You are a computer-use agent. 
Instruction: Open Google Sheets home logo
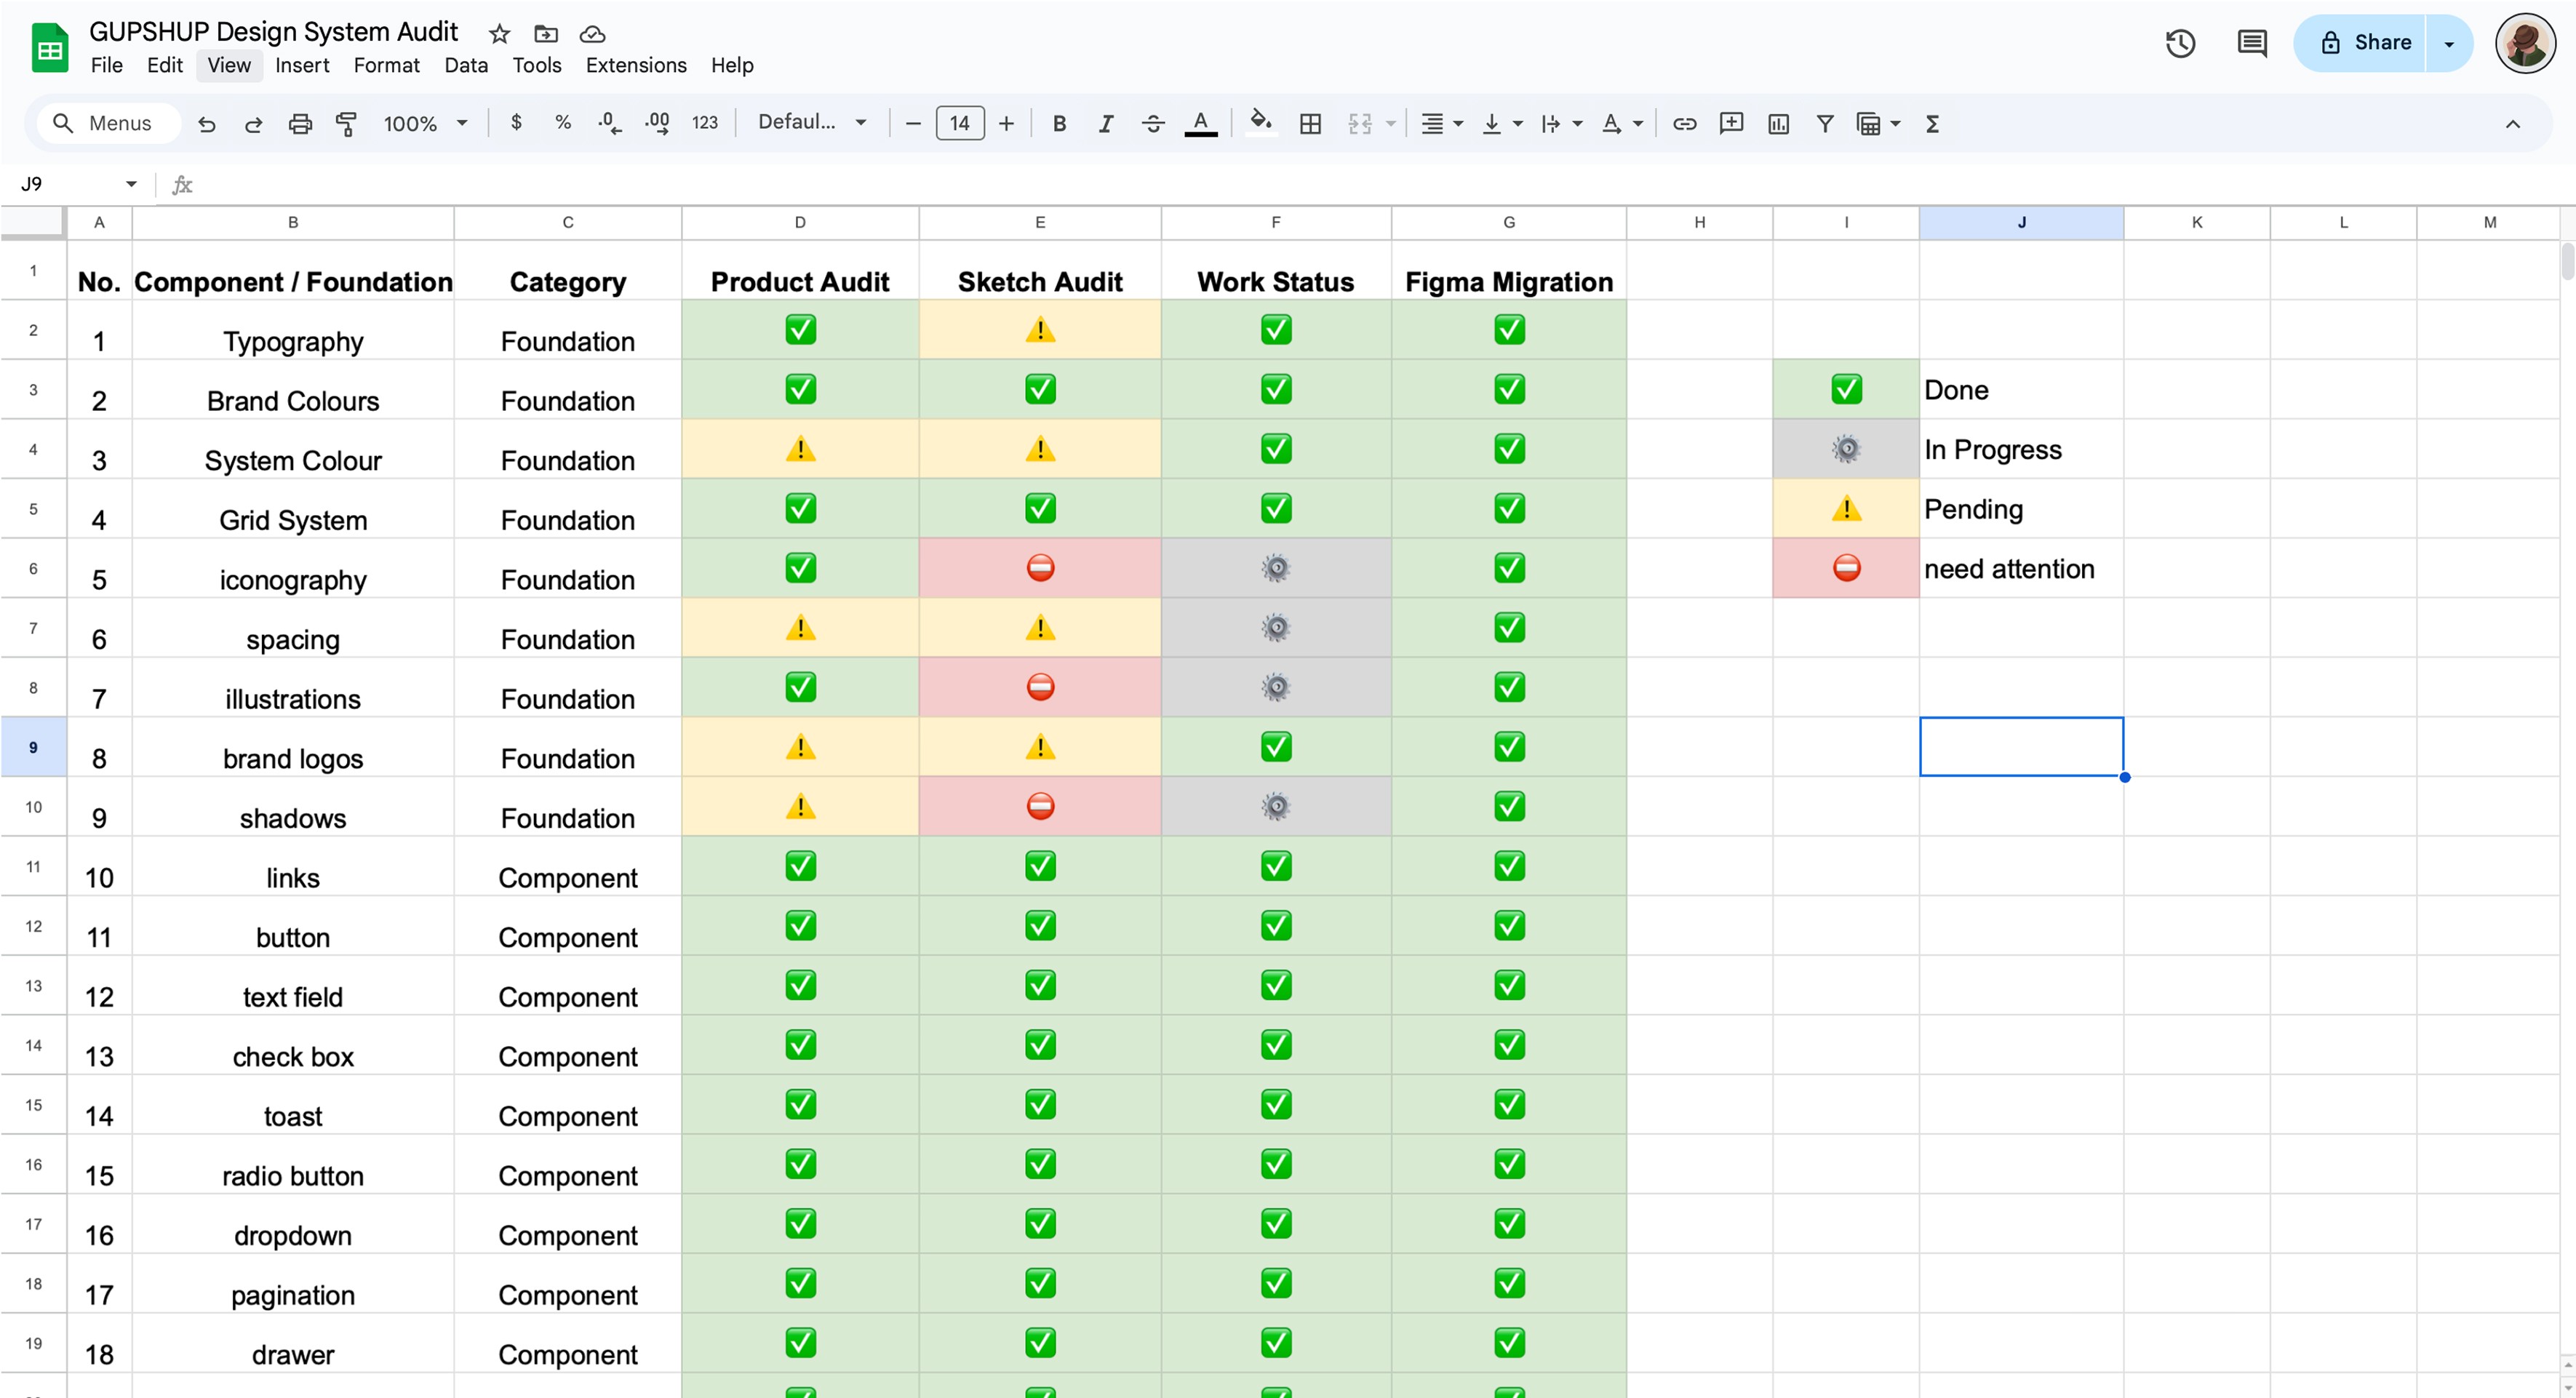pos(50,48)
